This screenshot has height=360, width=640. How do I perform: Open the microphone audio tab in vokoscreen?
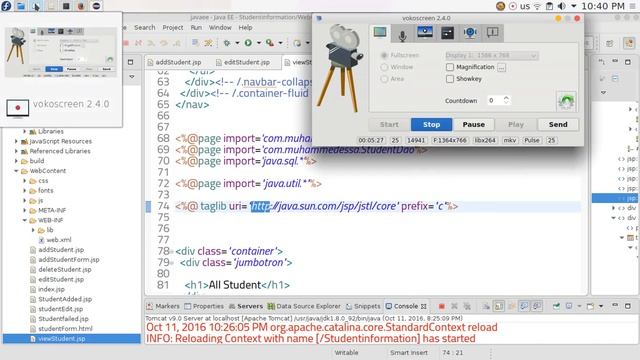coord(402,33)
